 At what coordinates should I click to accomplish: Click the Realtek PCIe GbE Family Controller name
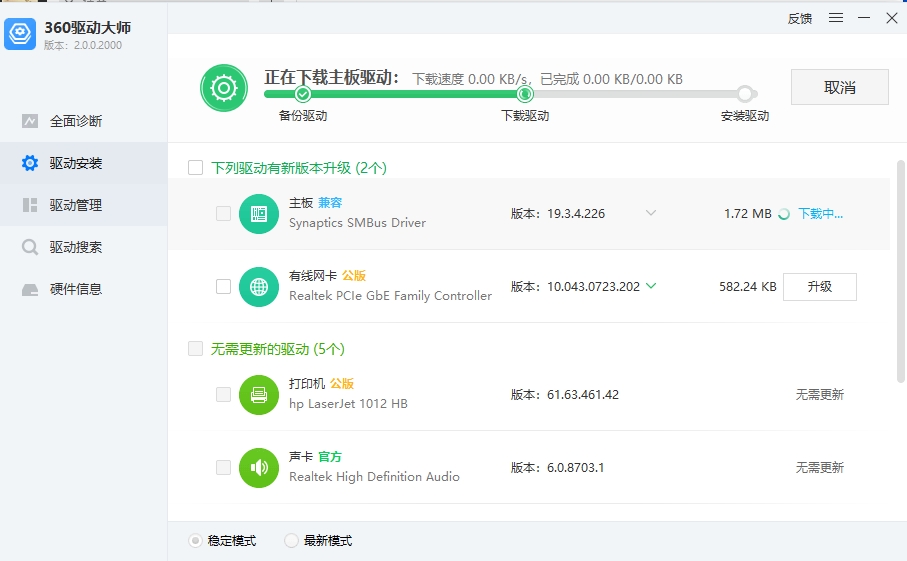click(390, 296)
